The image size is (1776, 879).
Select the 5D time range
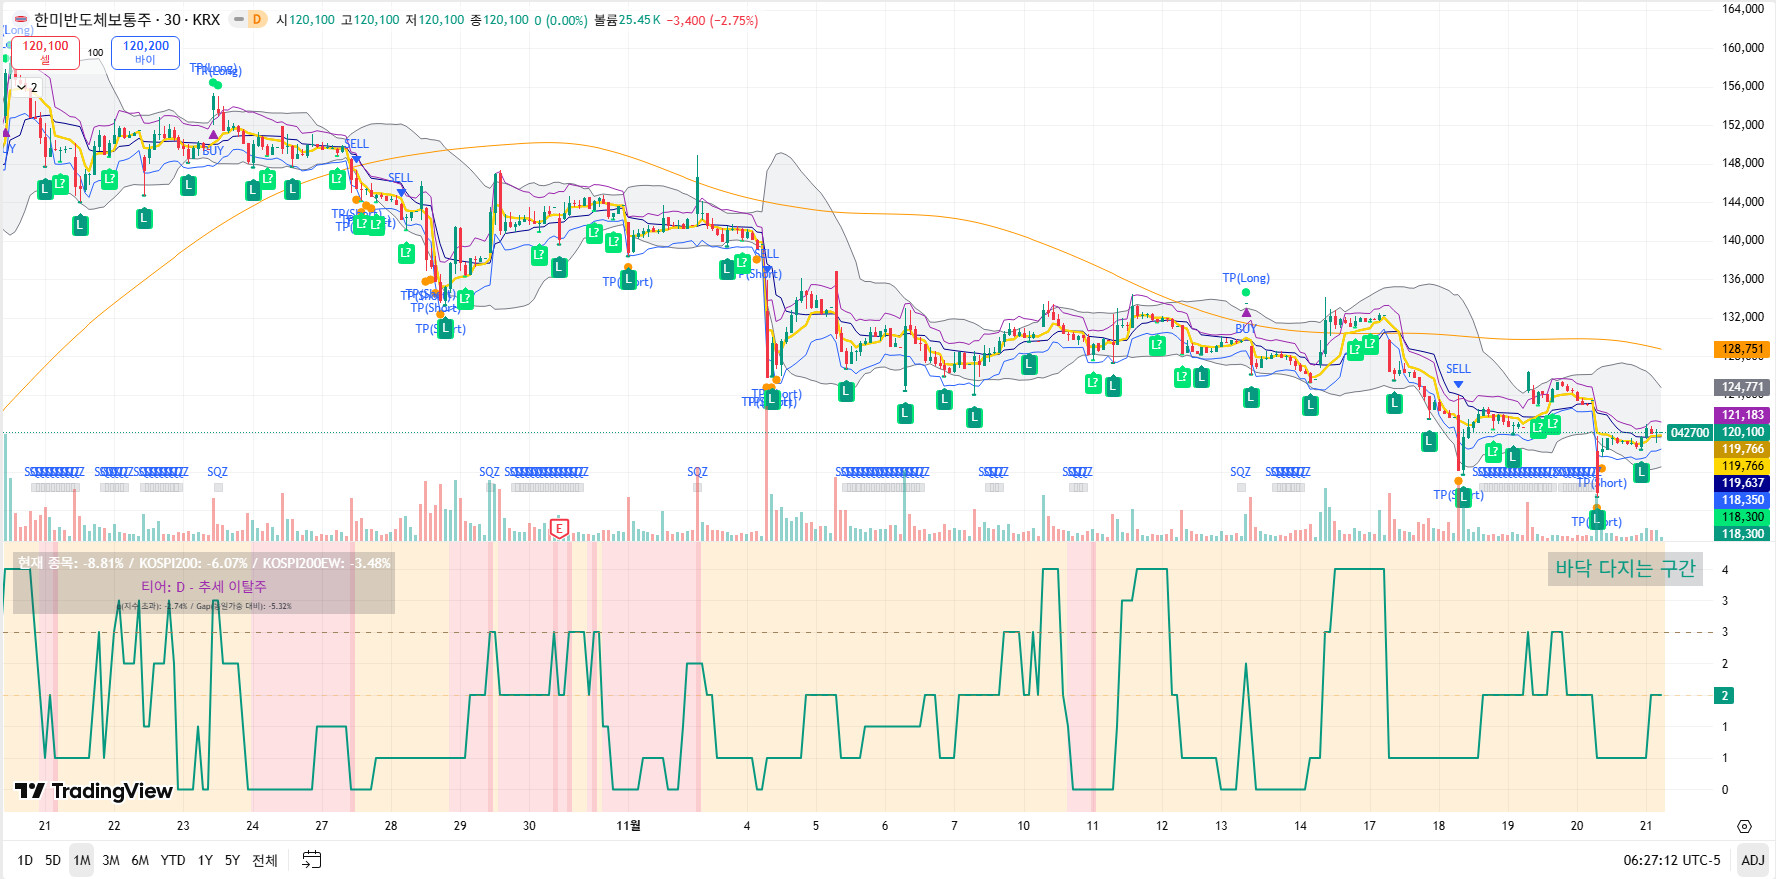coord(53,860)
